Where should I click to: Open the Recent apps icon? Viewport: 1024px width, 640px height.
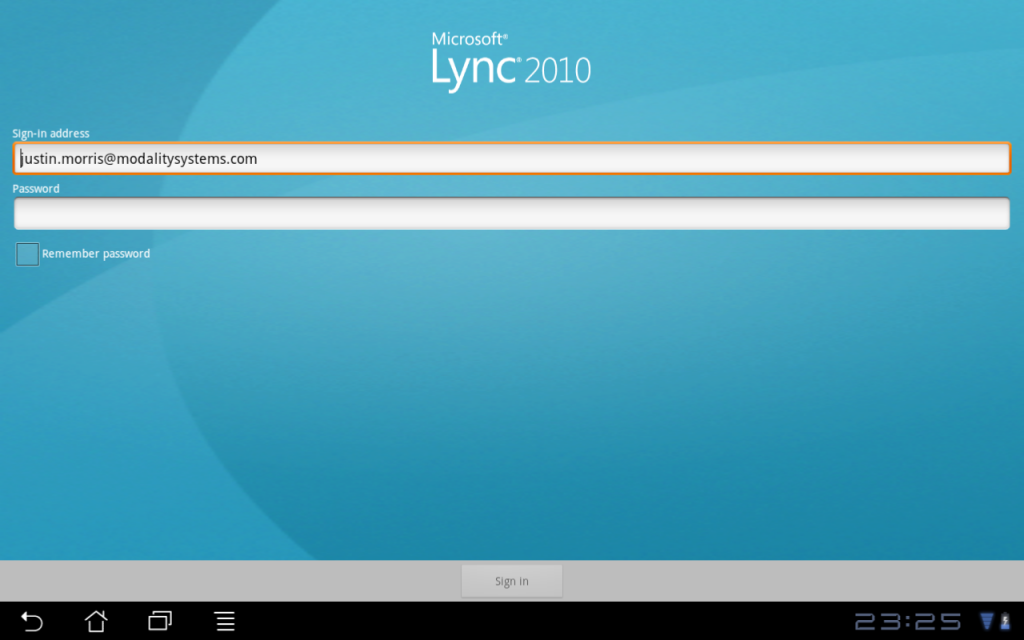pyautogui.click(x=159, y=621)
